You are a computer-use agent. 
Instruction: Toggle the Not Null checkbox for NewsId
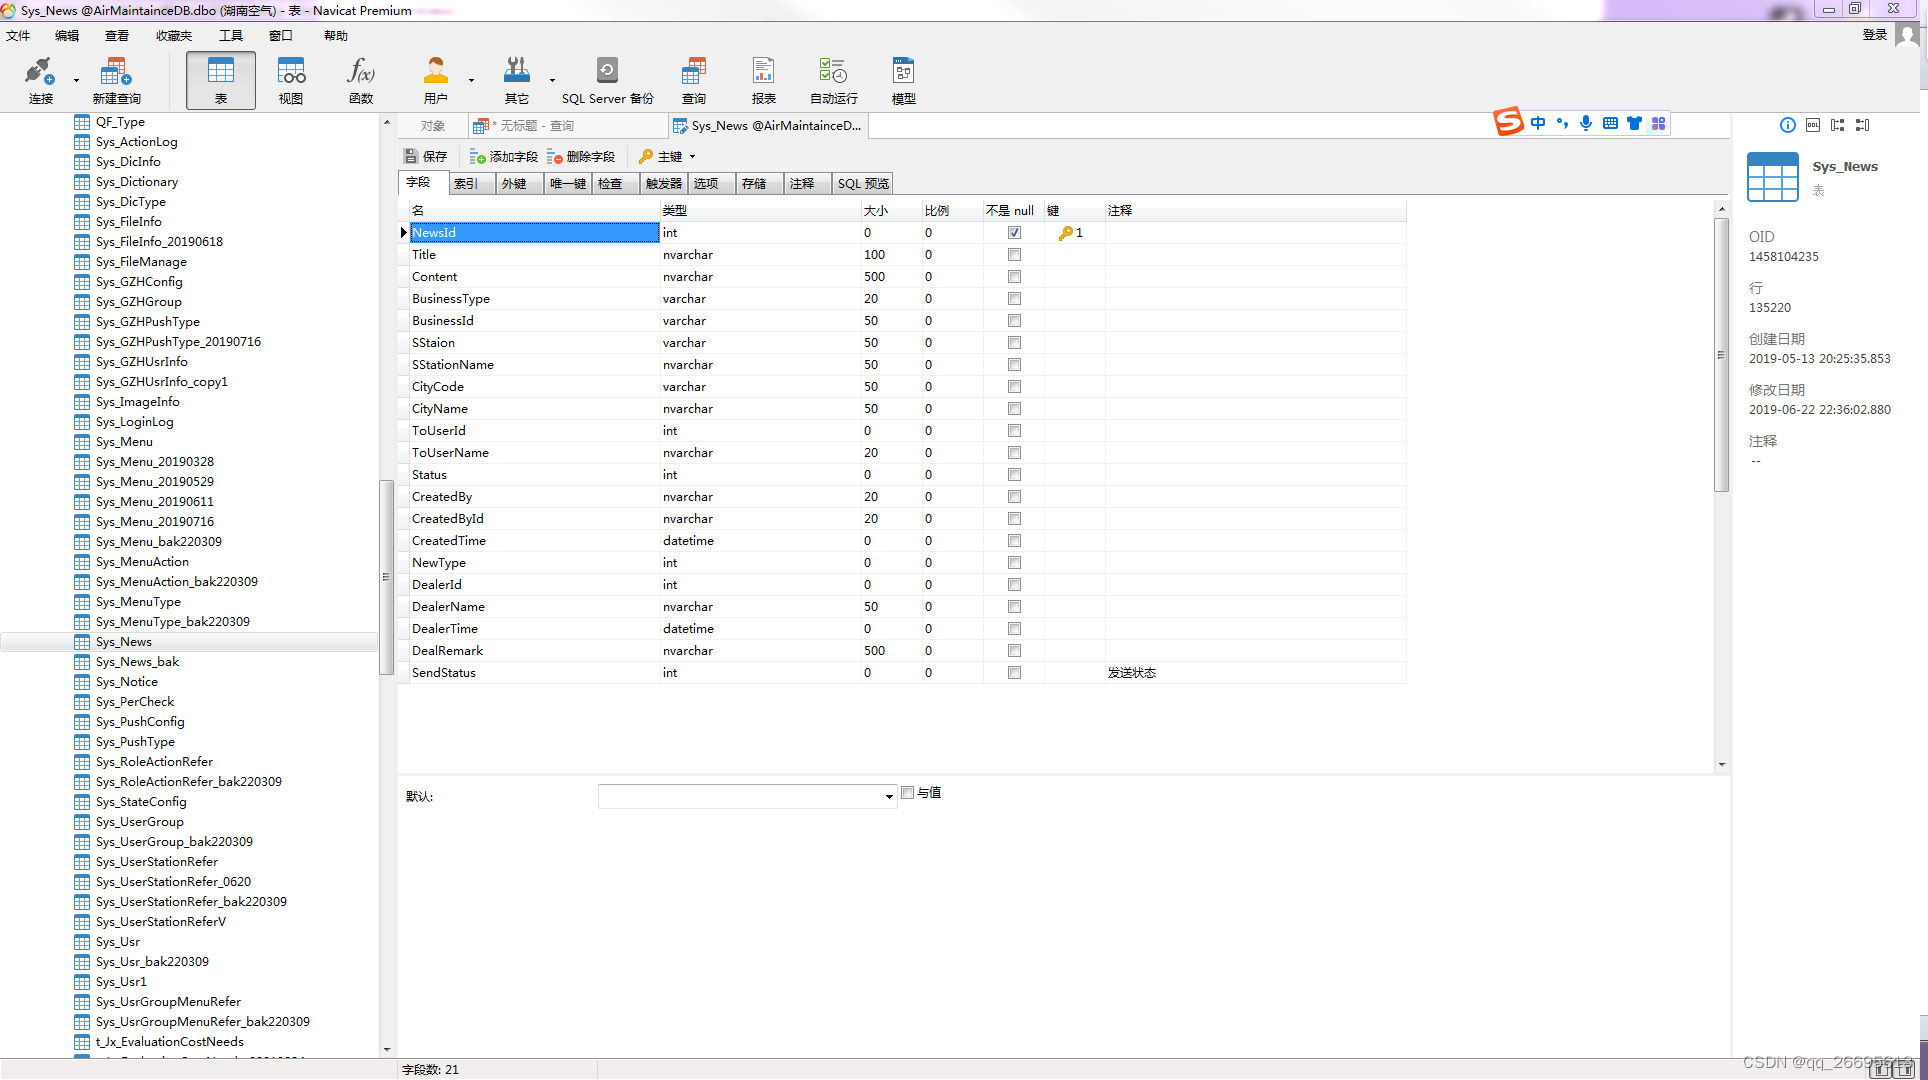(1014, 233)
